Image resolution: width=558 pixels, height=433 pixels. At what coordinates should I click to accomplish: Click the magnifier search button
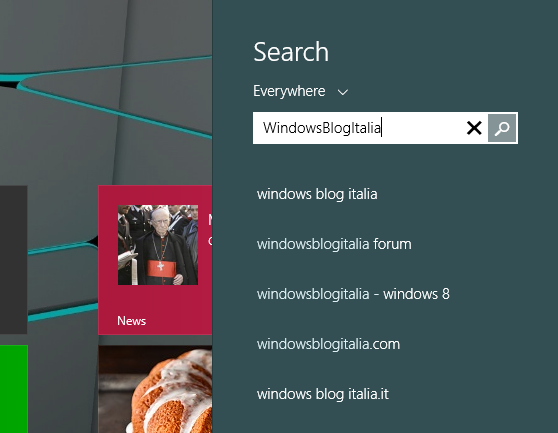coord(502,128)
